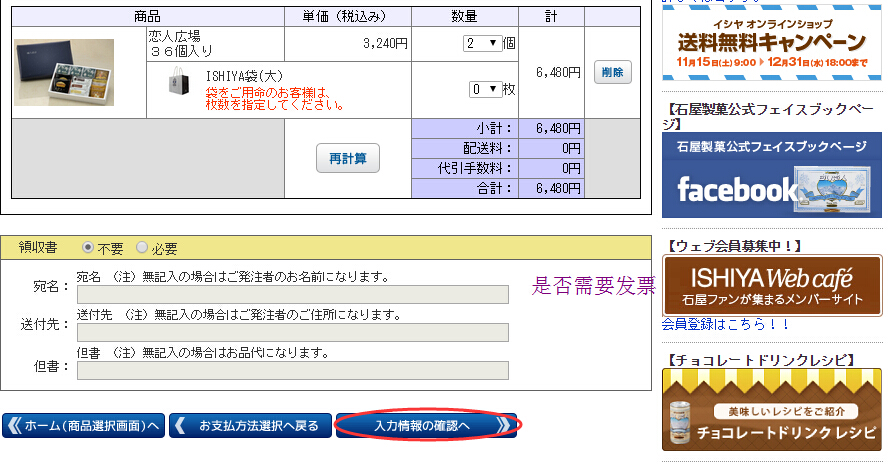Go back to ホーム(商品選択画面) button

click(84, 426)
